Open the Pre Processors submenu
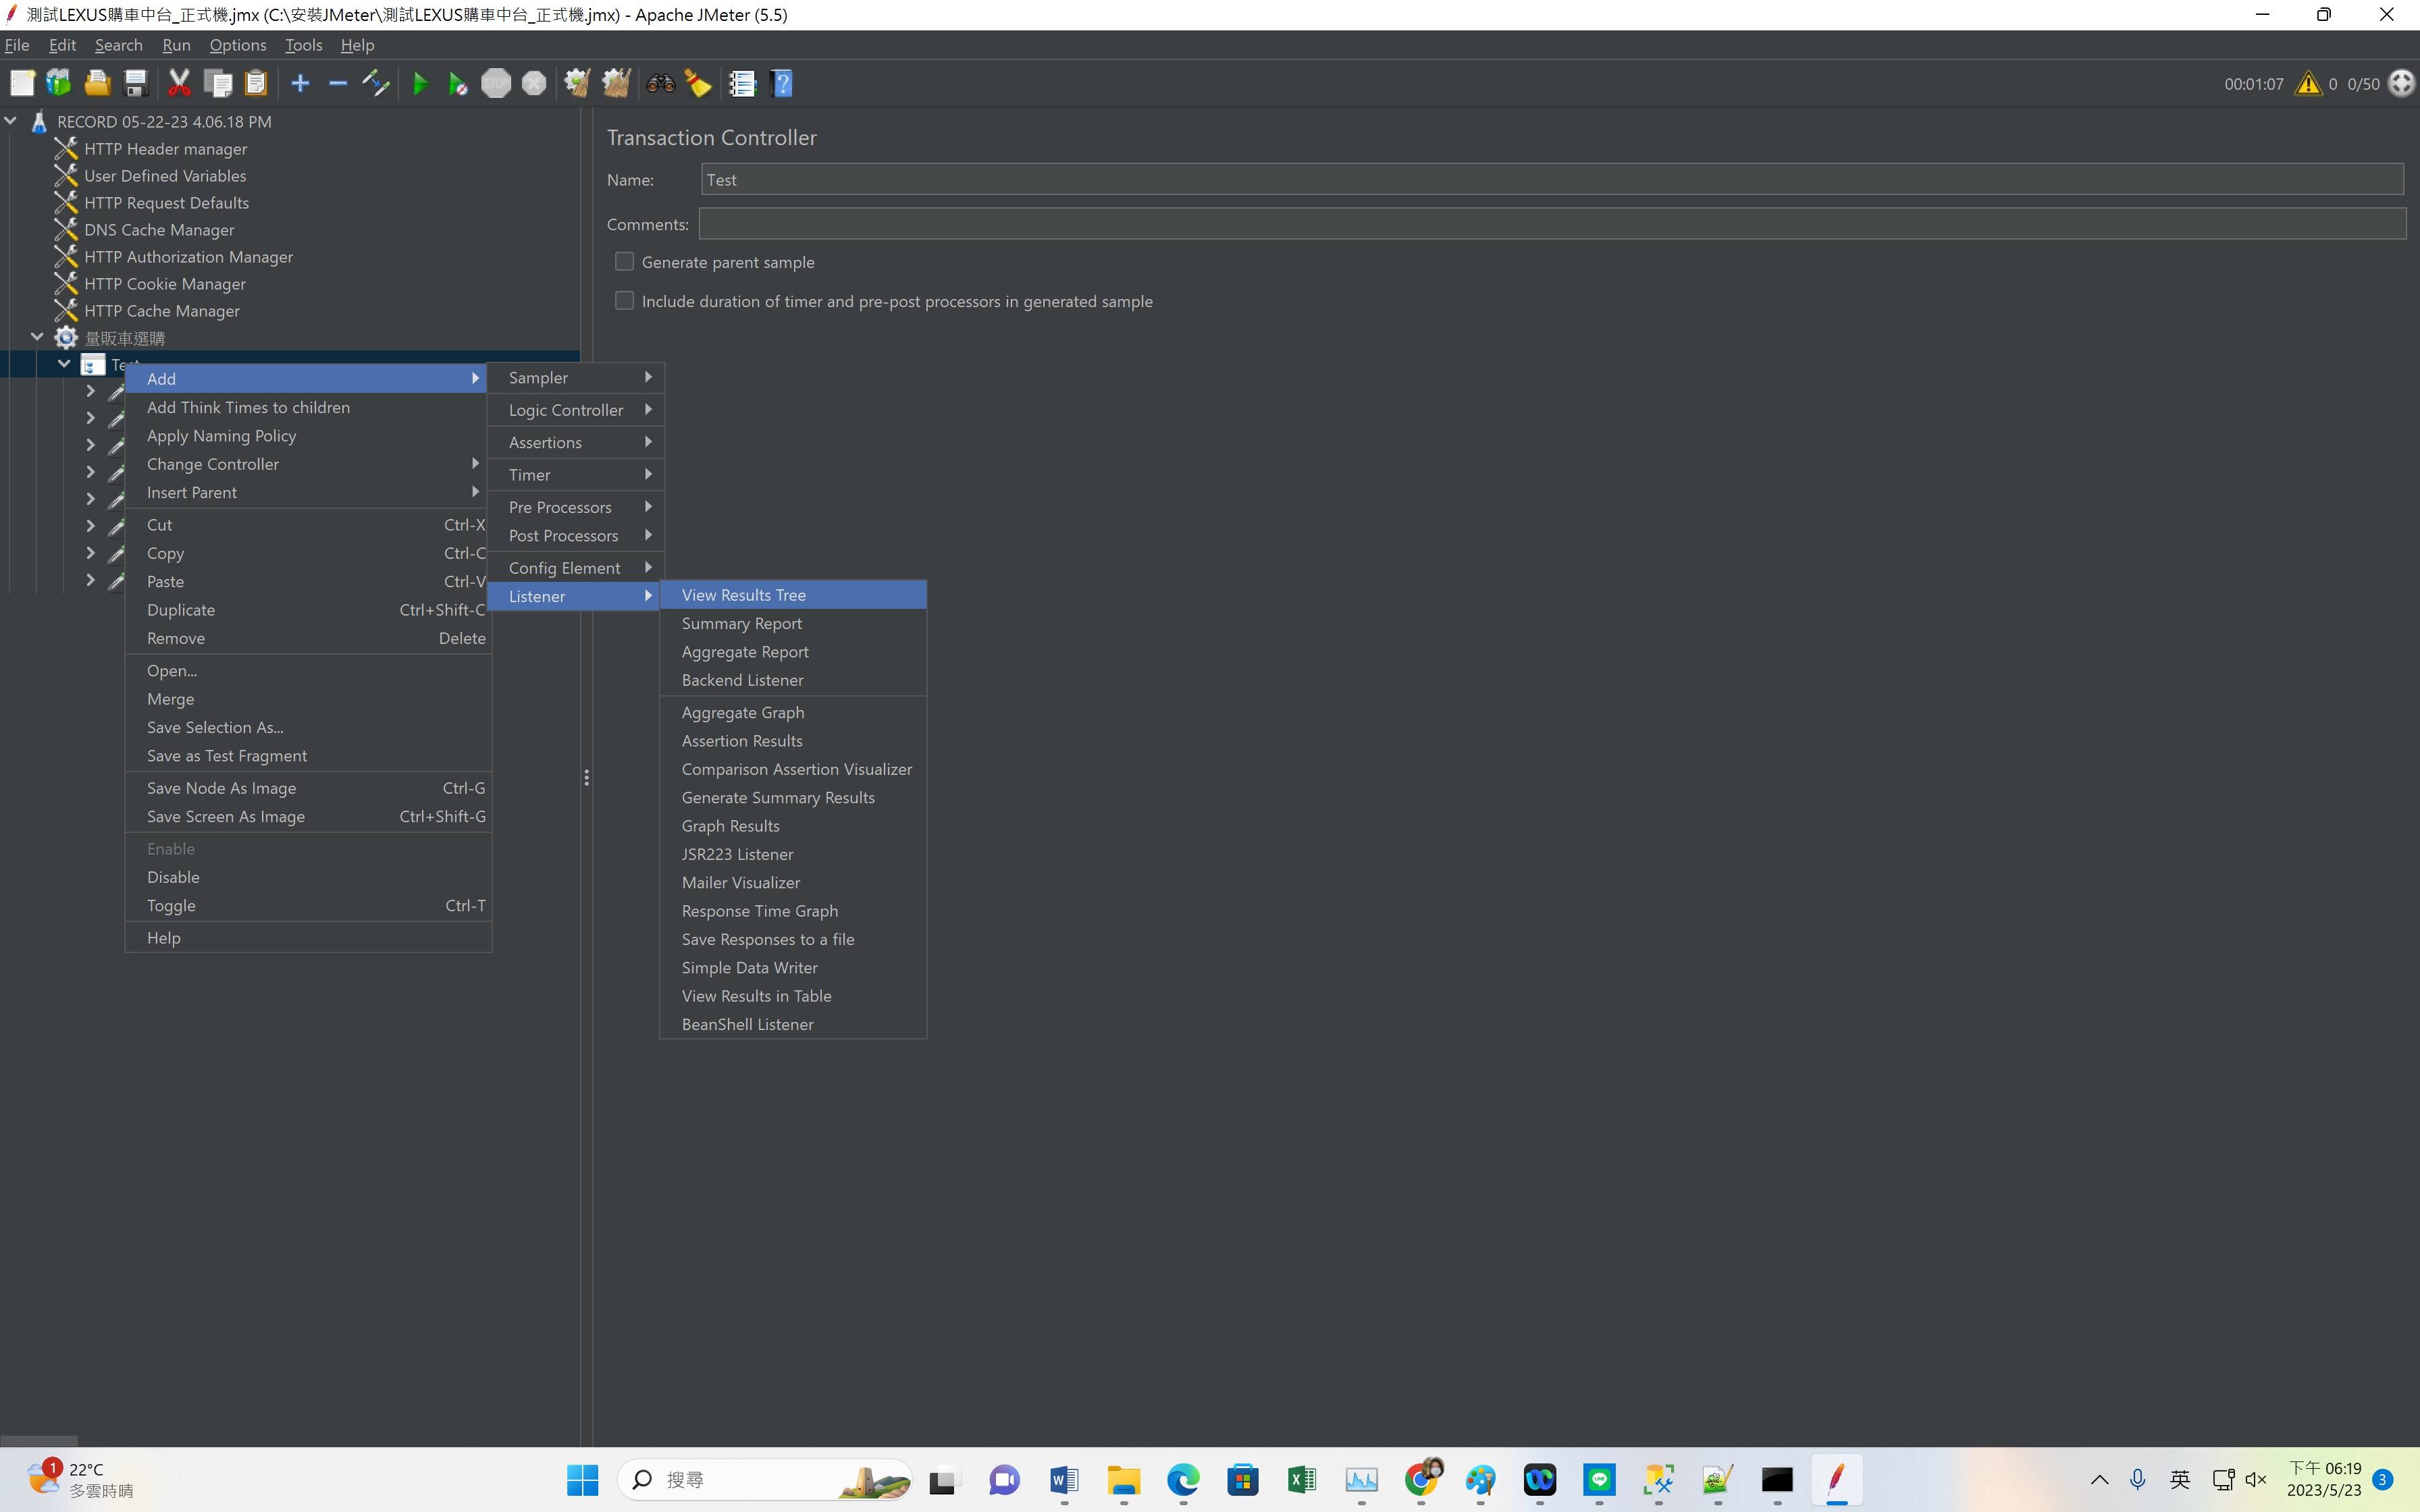2420x1512 pixels. [576, 507]
